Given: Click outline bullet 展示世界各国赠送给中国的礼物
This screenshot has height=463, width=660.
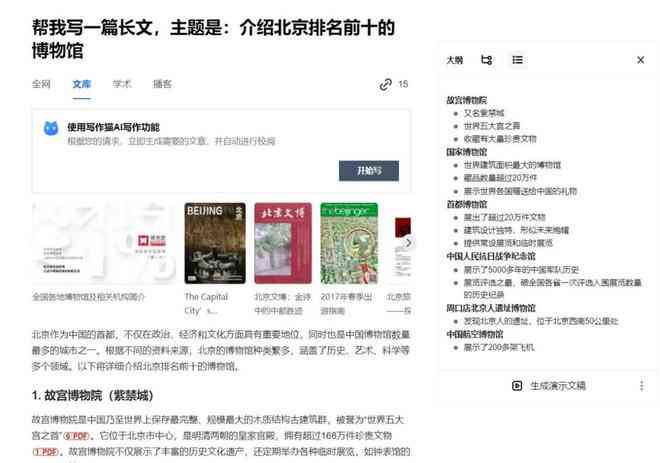Looking at the screenshot, I should (520, 191).
